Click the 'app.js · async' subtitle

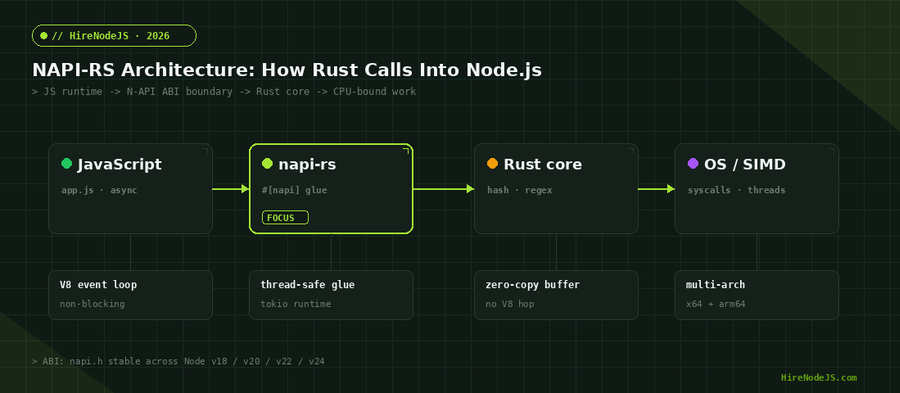99,190
